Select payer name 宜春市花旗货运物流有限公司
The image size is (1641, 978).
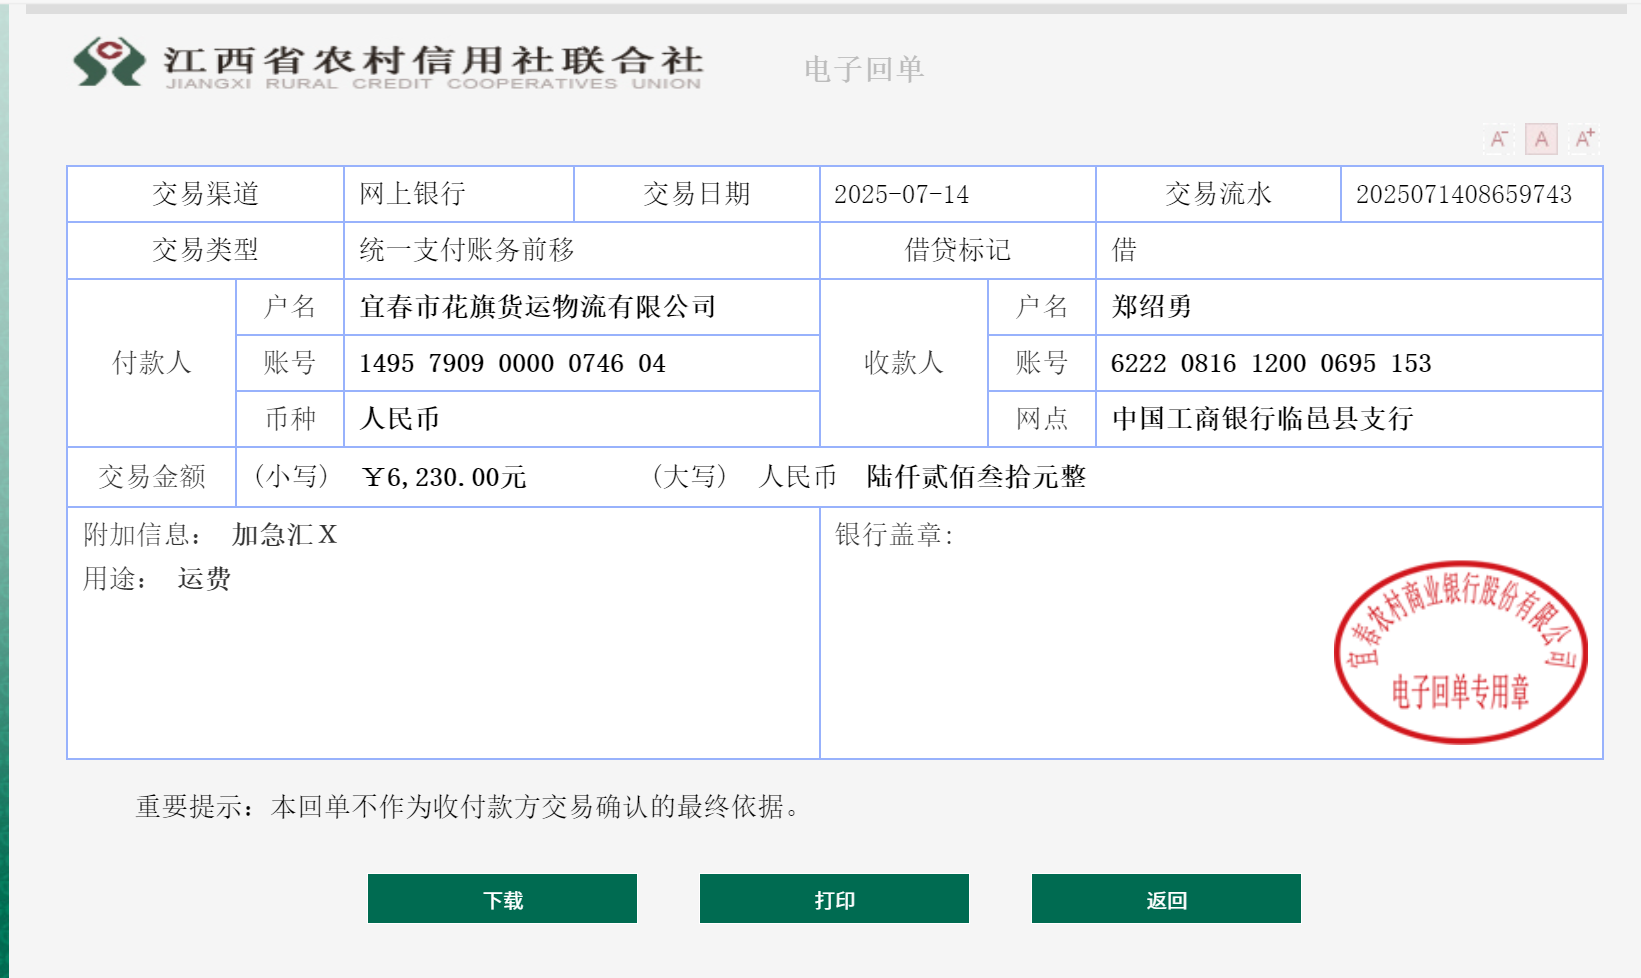tap(538, 307)
